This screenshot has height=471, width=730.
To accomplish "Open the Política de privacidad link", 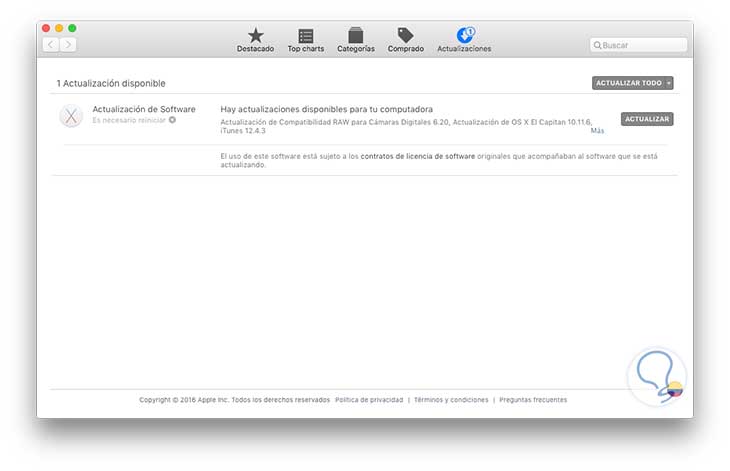I will 369,400.
